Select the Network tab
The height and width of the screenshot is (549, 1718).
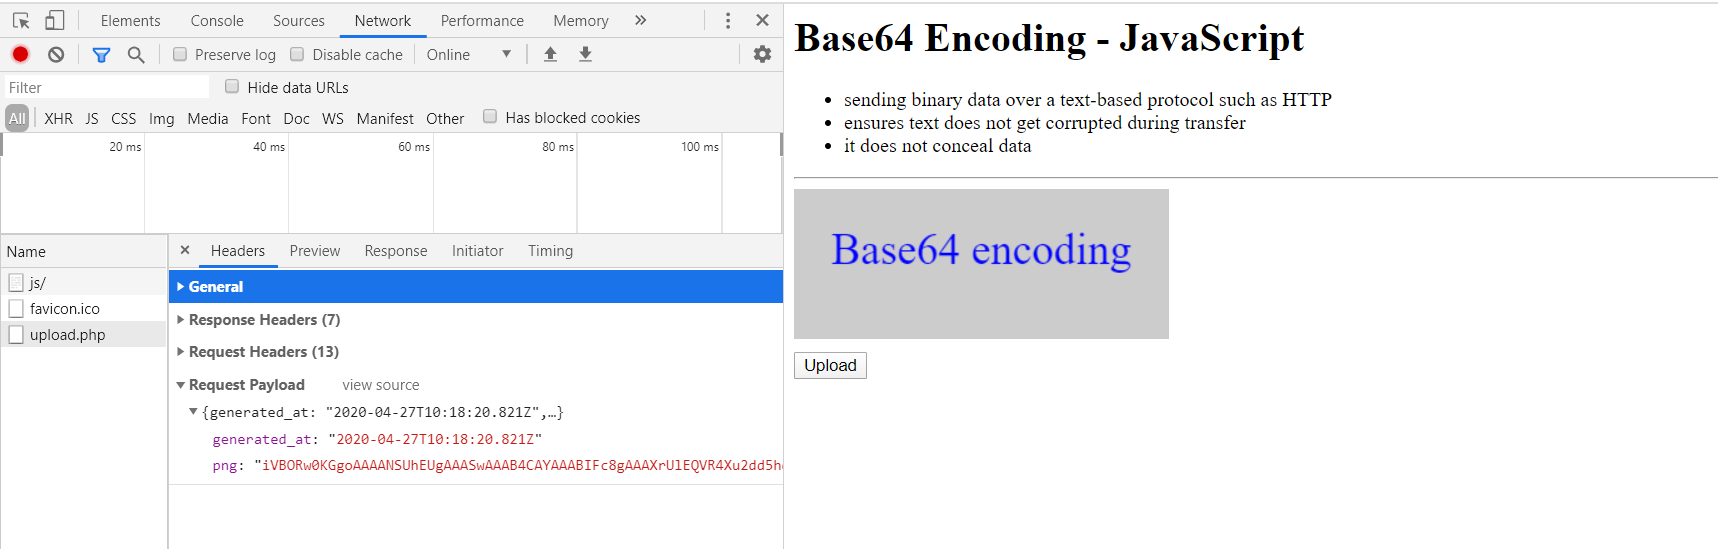pyautogui.click(x=383, y=20)
